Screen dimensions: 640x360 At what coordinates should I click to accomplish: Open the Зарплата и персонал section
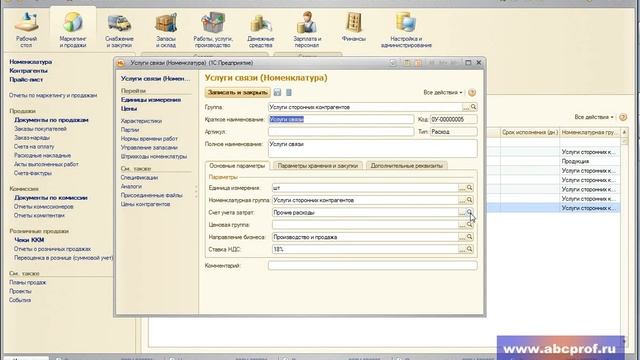(307, 30)
